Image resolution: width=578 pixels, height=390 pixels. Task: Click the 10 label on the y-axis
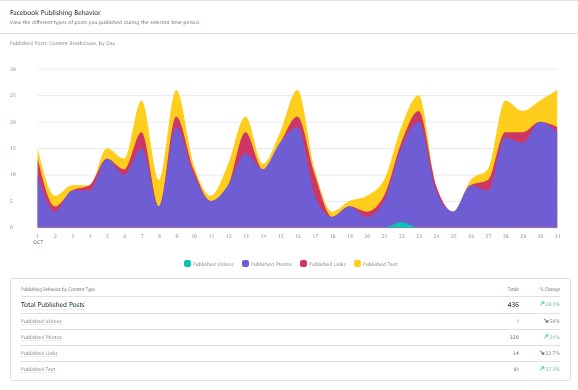click(x=13, y=174)
